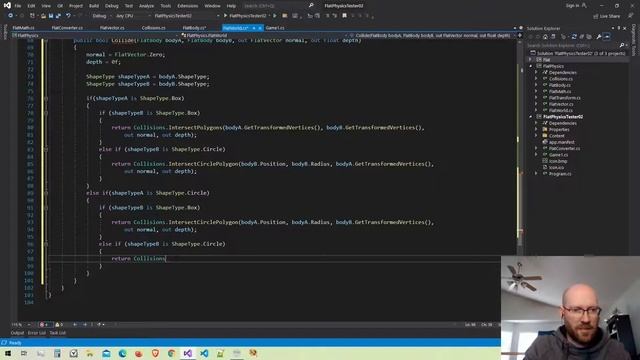Click the Solution Explorer properties wrench icon
The image size is (640, 360).
[599, 37]
